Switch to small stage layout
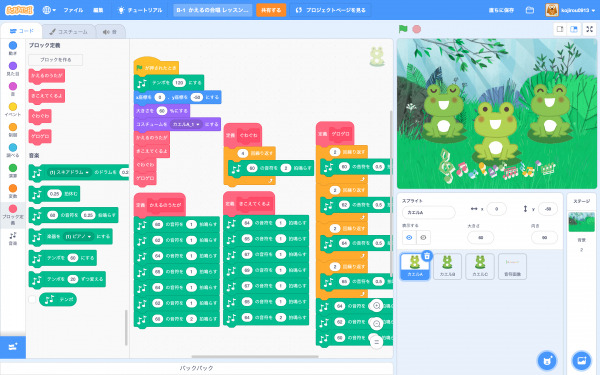The width and height of the screenshot is (600, 375). tap(560, 29)
